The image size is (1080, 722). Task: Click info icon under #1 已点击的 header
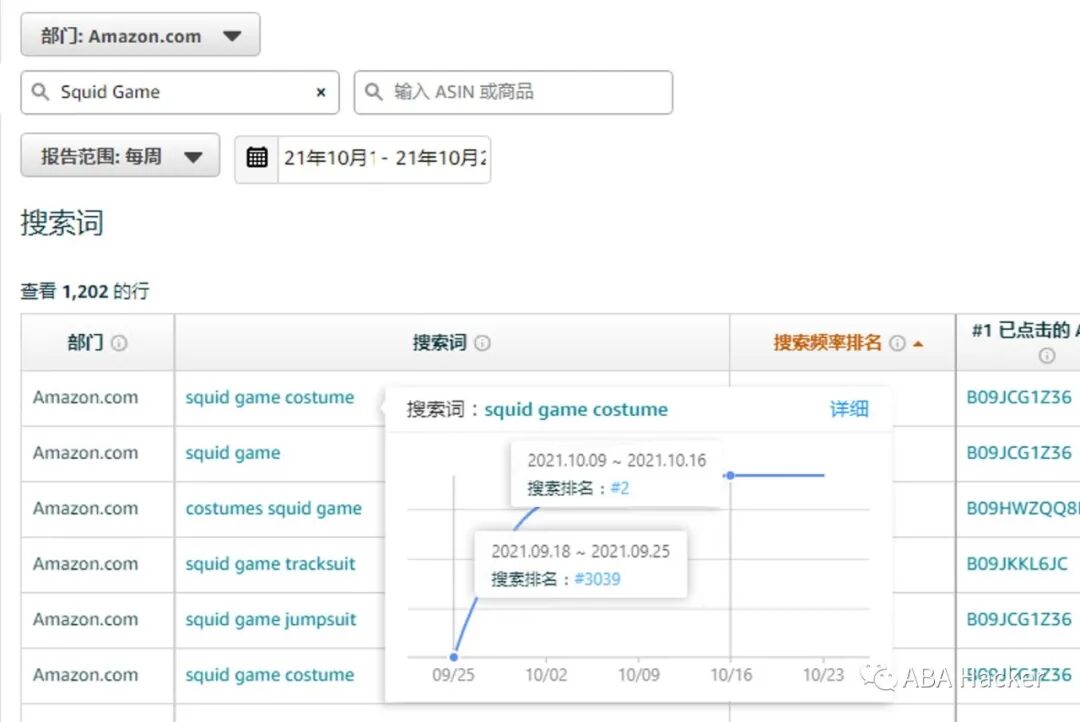(x=1047, y=355)
